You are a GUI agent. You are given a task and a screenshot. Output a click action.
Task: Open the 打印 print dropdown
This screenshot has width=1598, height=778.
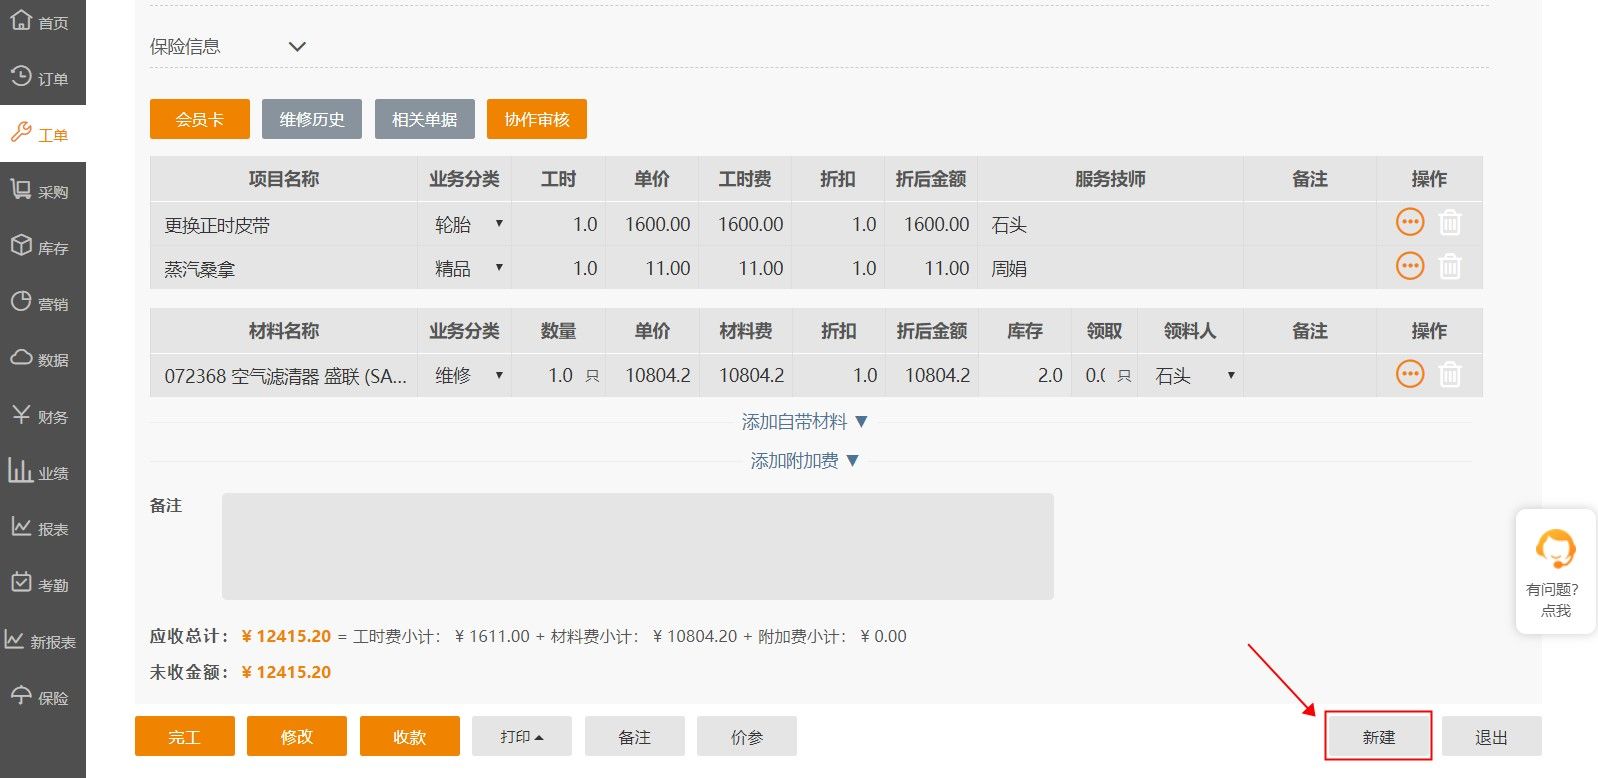[522, 736]
